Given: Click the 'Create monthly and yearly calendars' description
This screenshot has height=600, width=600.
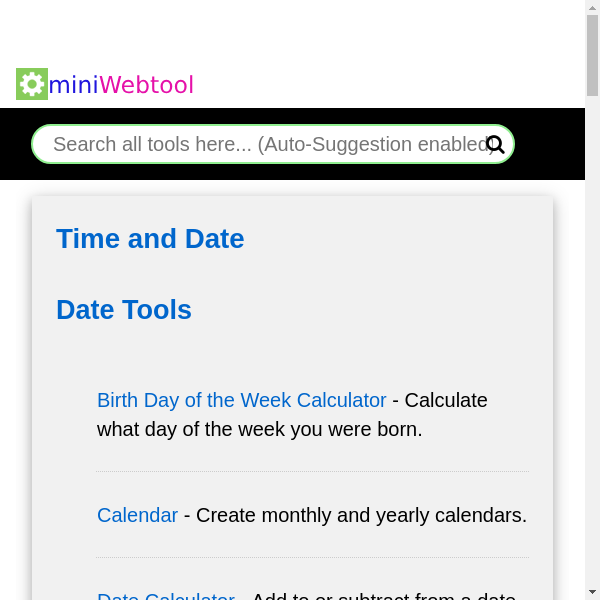Looking at the screenshot, I should (x=360, y=515).
